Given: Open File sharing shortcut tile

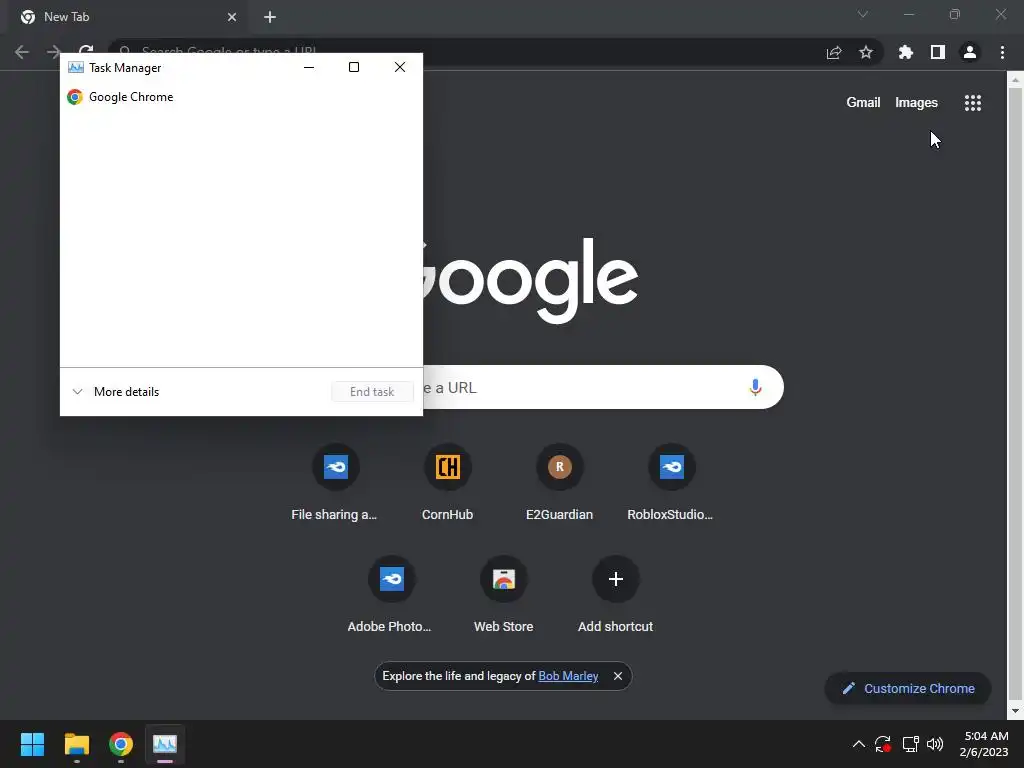Looking at the screenshot, I should (x=335, y=483).
